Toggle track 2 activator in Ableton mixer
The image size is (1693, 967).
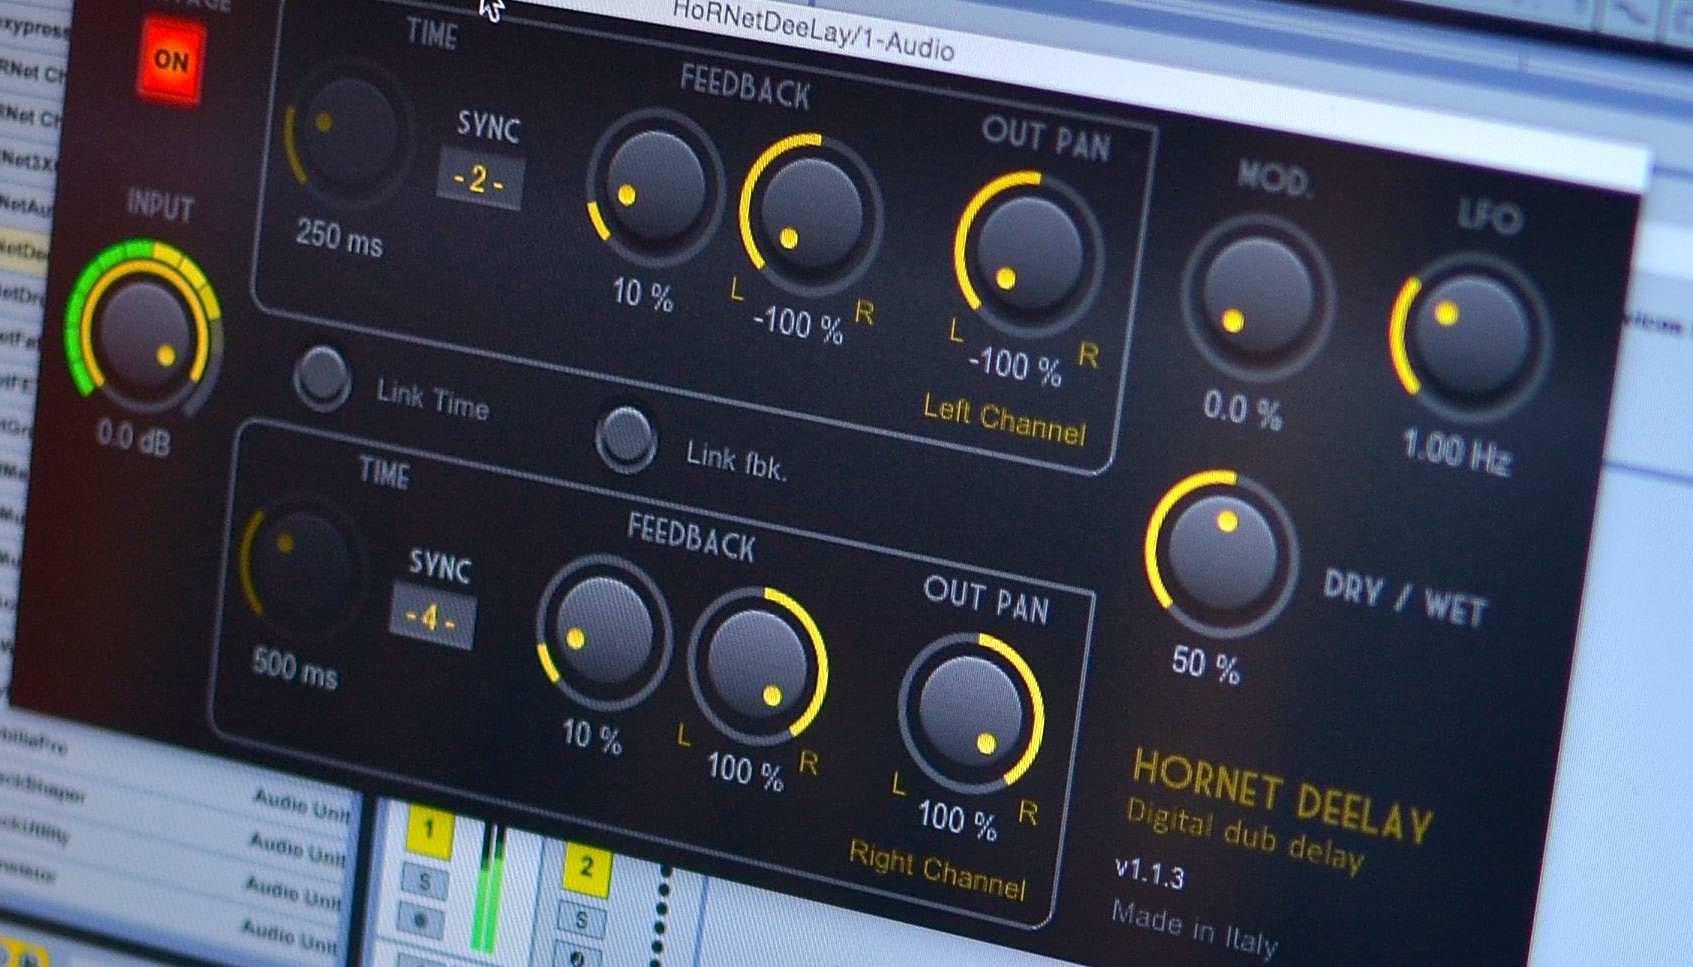[586, 867]
